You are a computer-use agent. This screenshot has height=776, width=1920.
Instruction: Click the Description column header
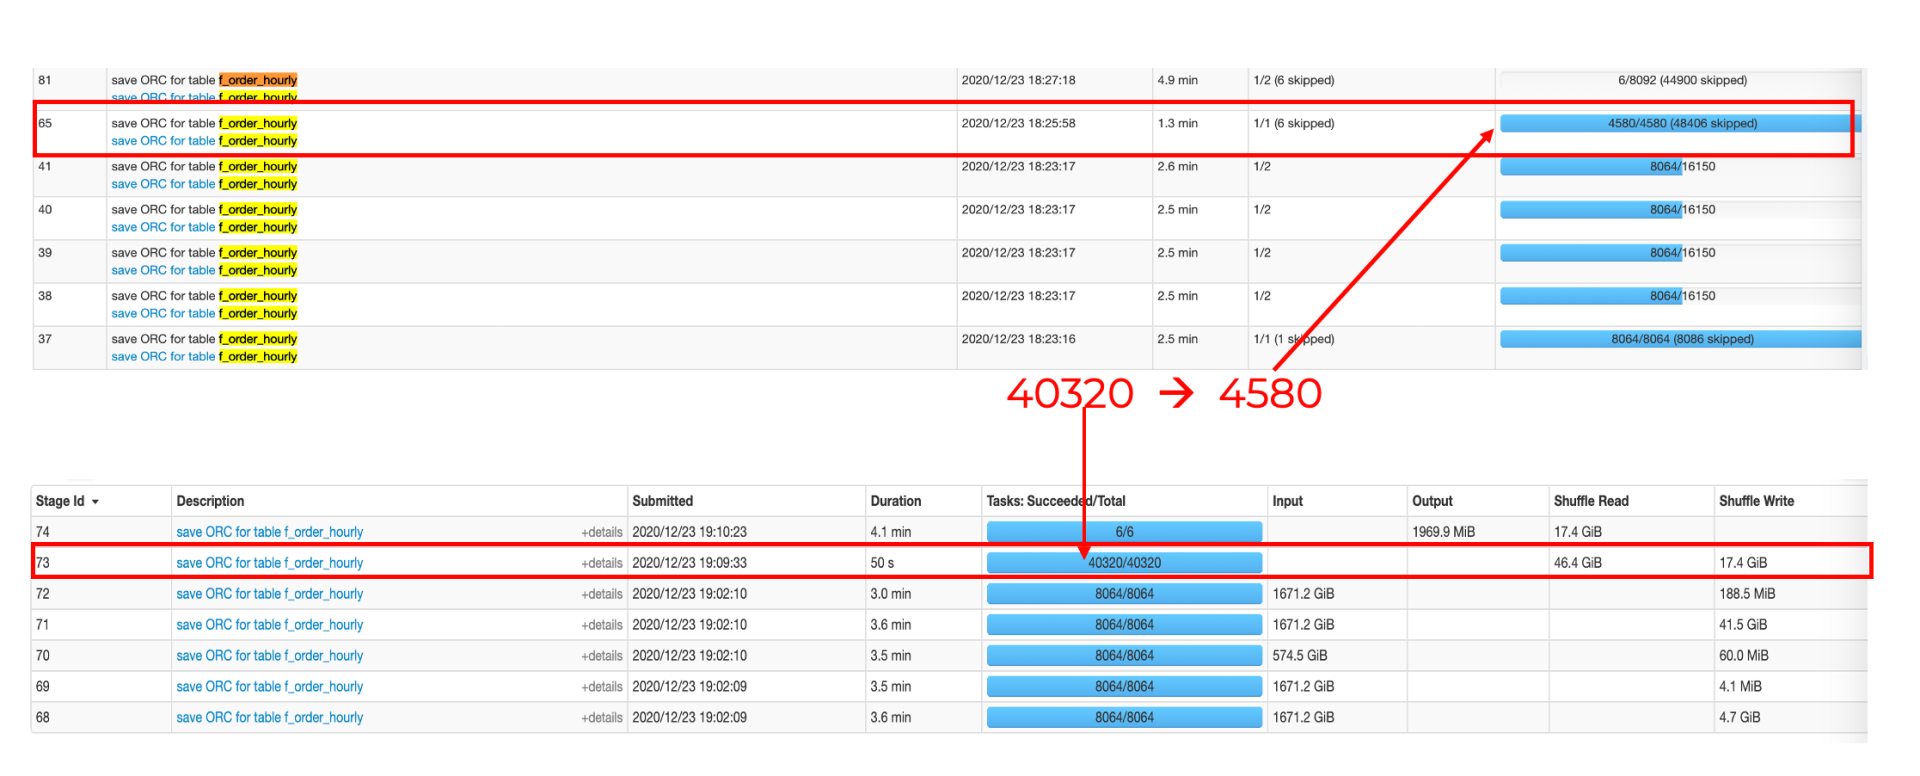[210, 502]
